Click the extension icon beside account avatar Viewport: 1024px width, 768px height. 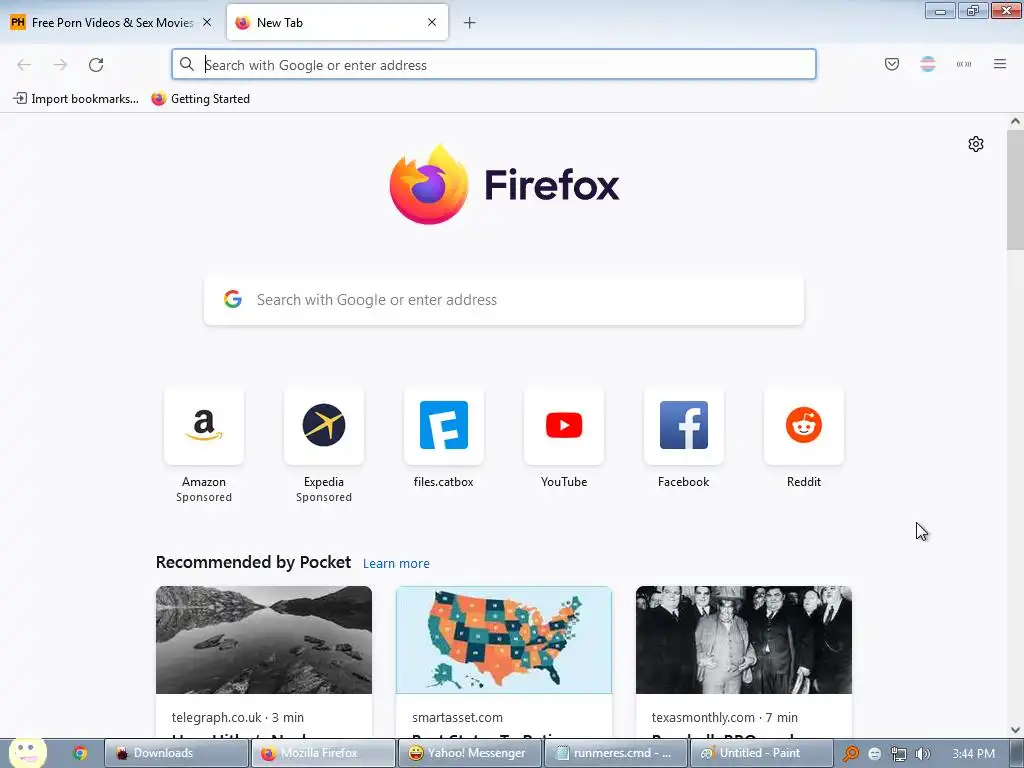[964, 64]
